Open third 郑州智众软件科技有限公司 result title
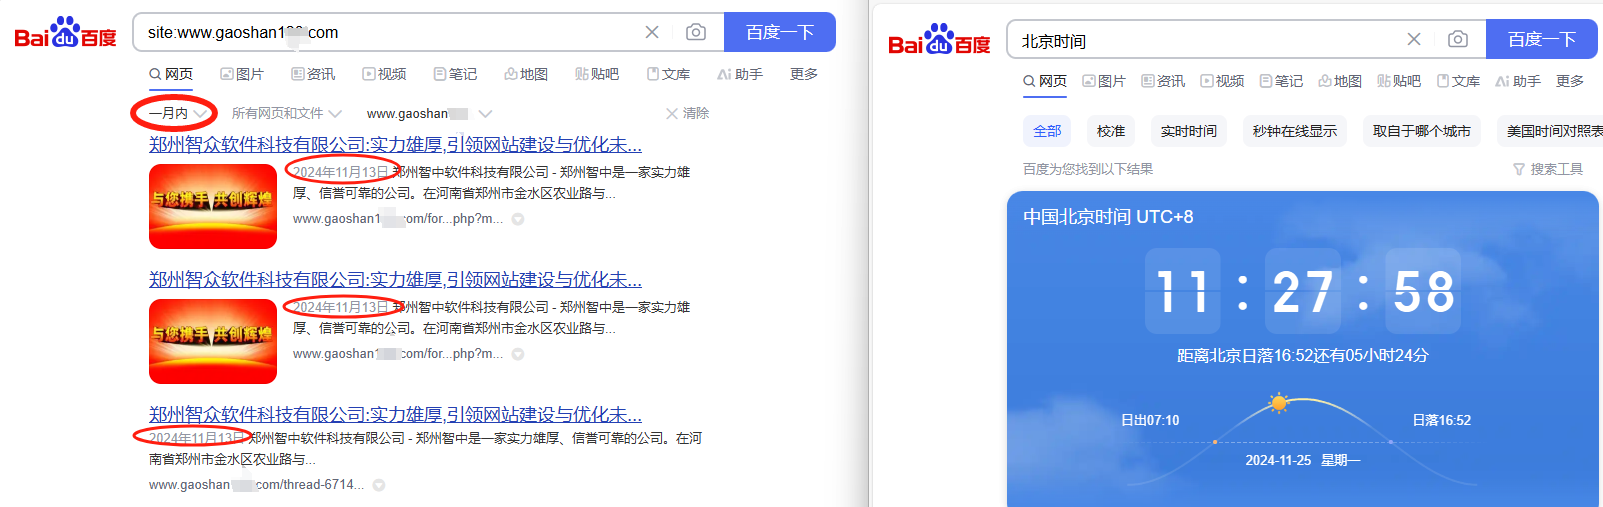 (395, 414)
